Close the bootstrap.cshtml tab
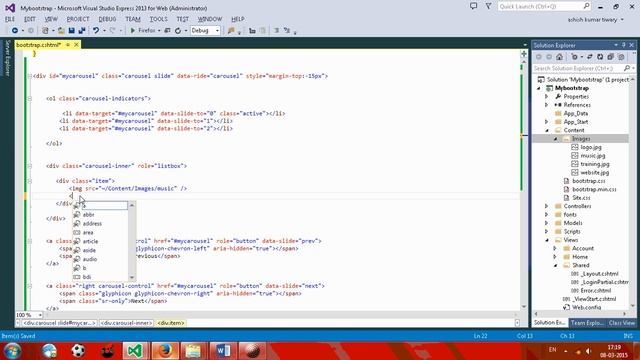The image size is (640, 360). pyautogui.click(x=76, y=44)
